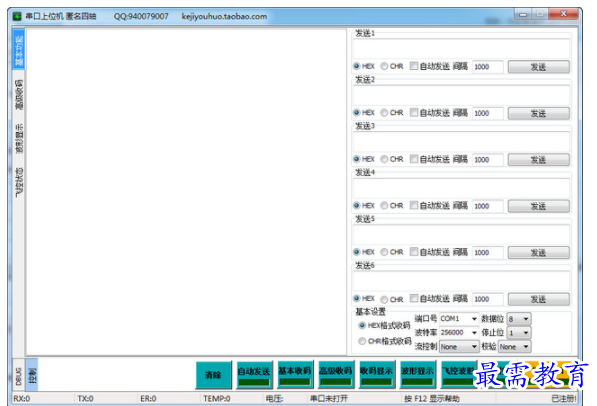Toggle the 自动发送 bottom bar button
This screenshot has width=597, height=406.
254,375
